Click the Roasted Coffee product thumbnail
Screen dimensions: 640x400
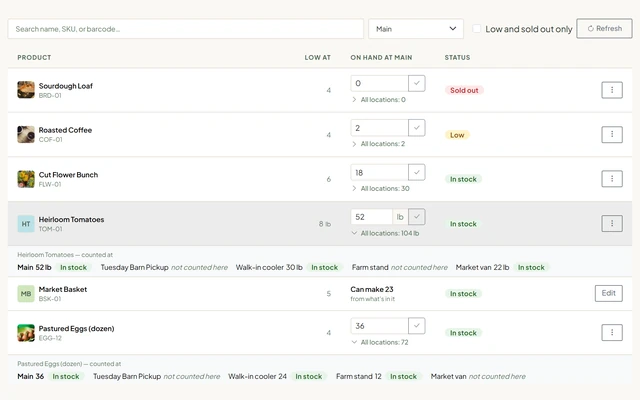coord(26,134)
